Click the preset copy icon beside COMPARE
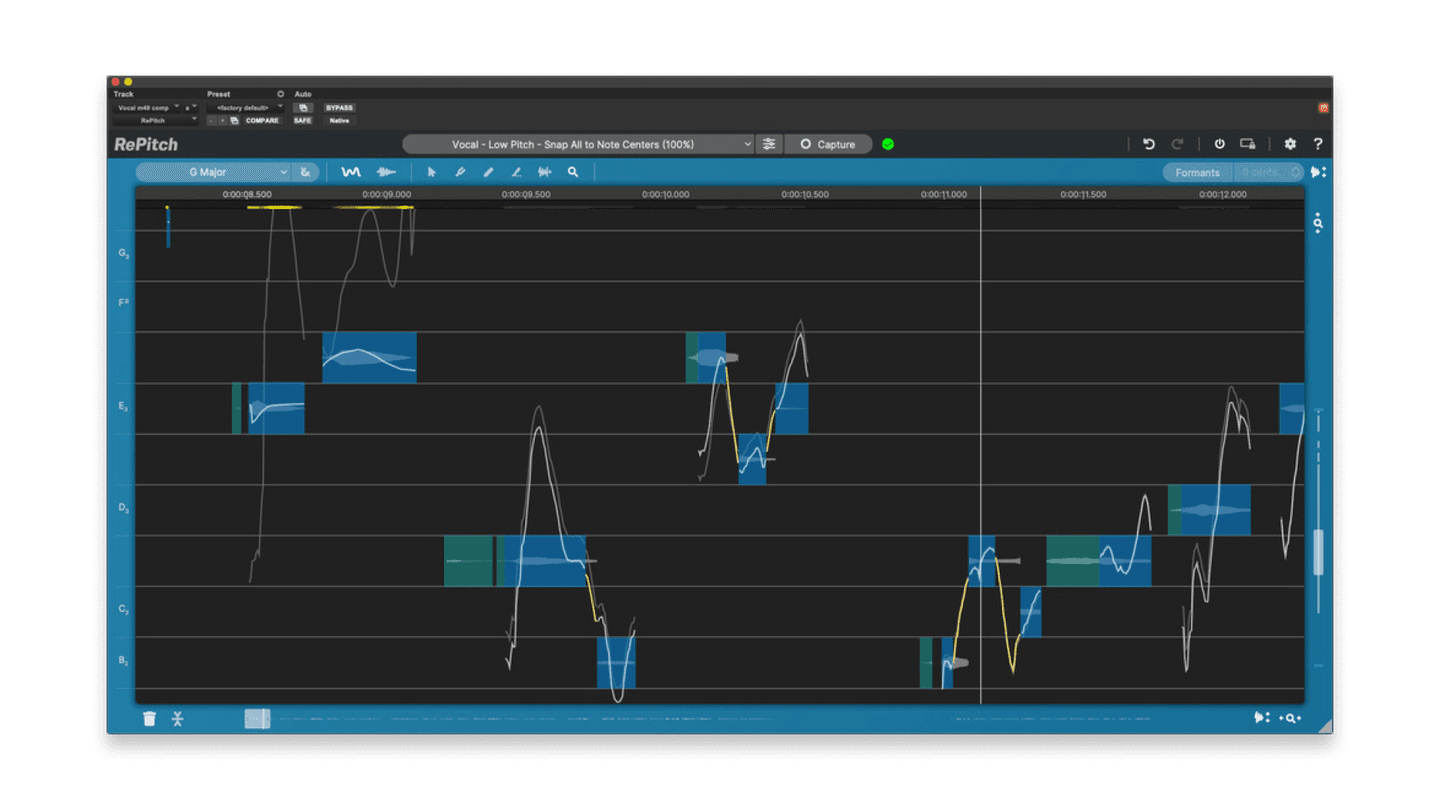Screen dimensions: 1440x810 point(234,120)
